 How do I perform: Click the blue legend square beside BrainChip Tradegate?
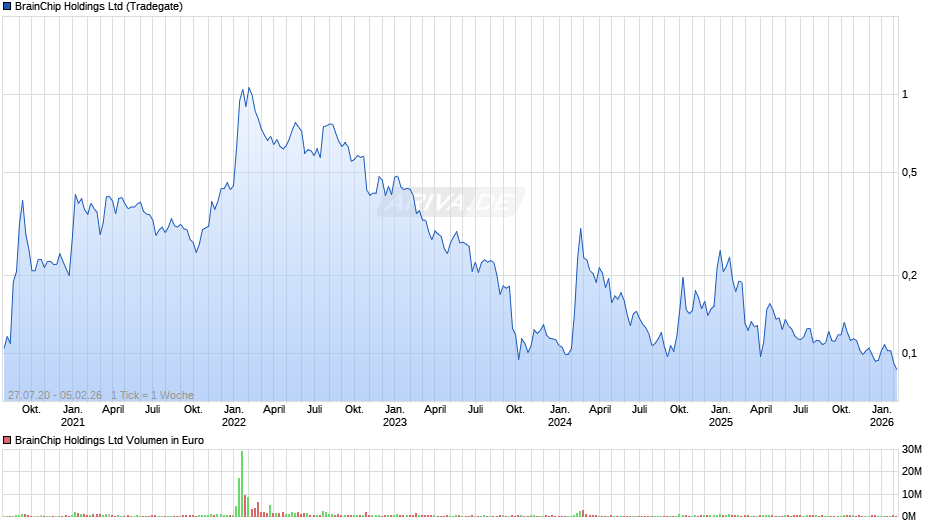[7, 7]
